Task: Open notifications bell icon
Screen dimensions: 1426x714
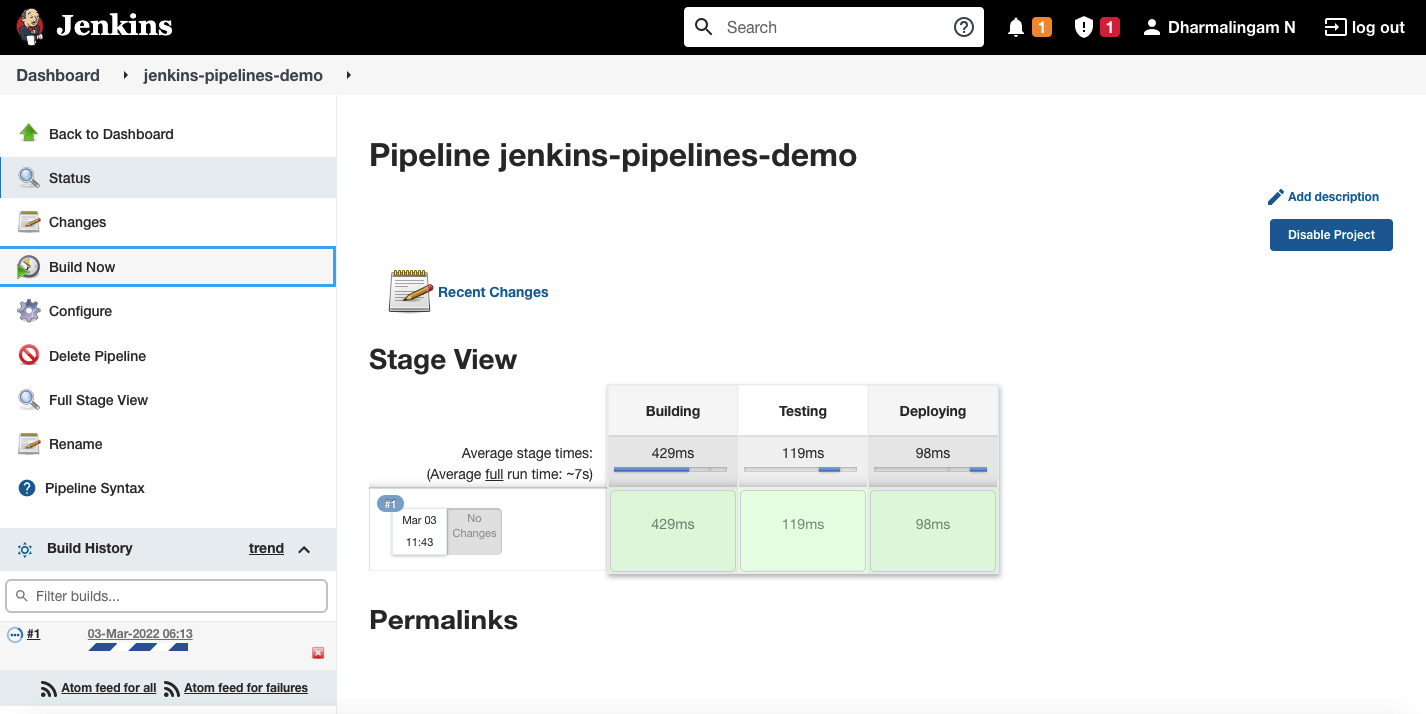Action: click(1016, 27)
